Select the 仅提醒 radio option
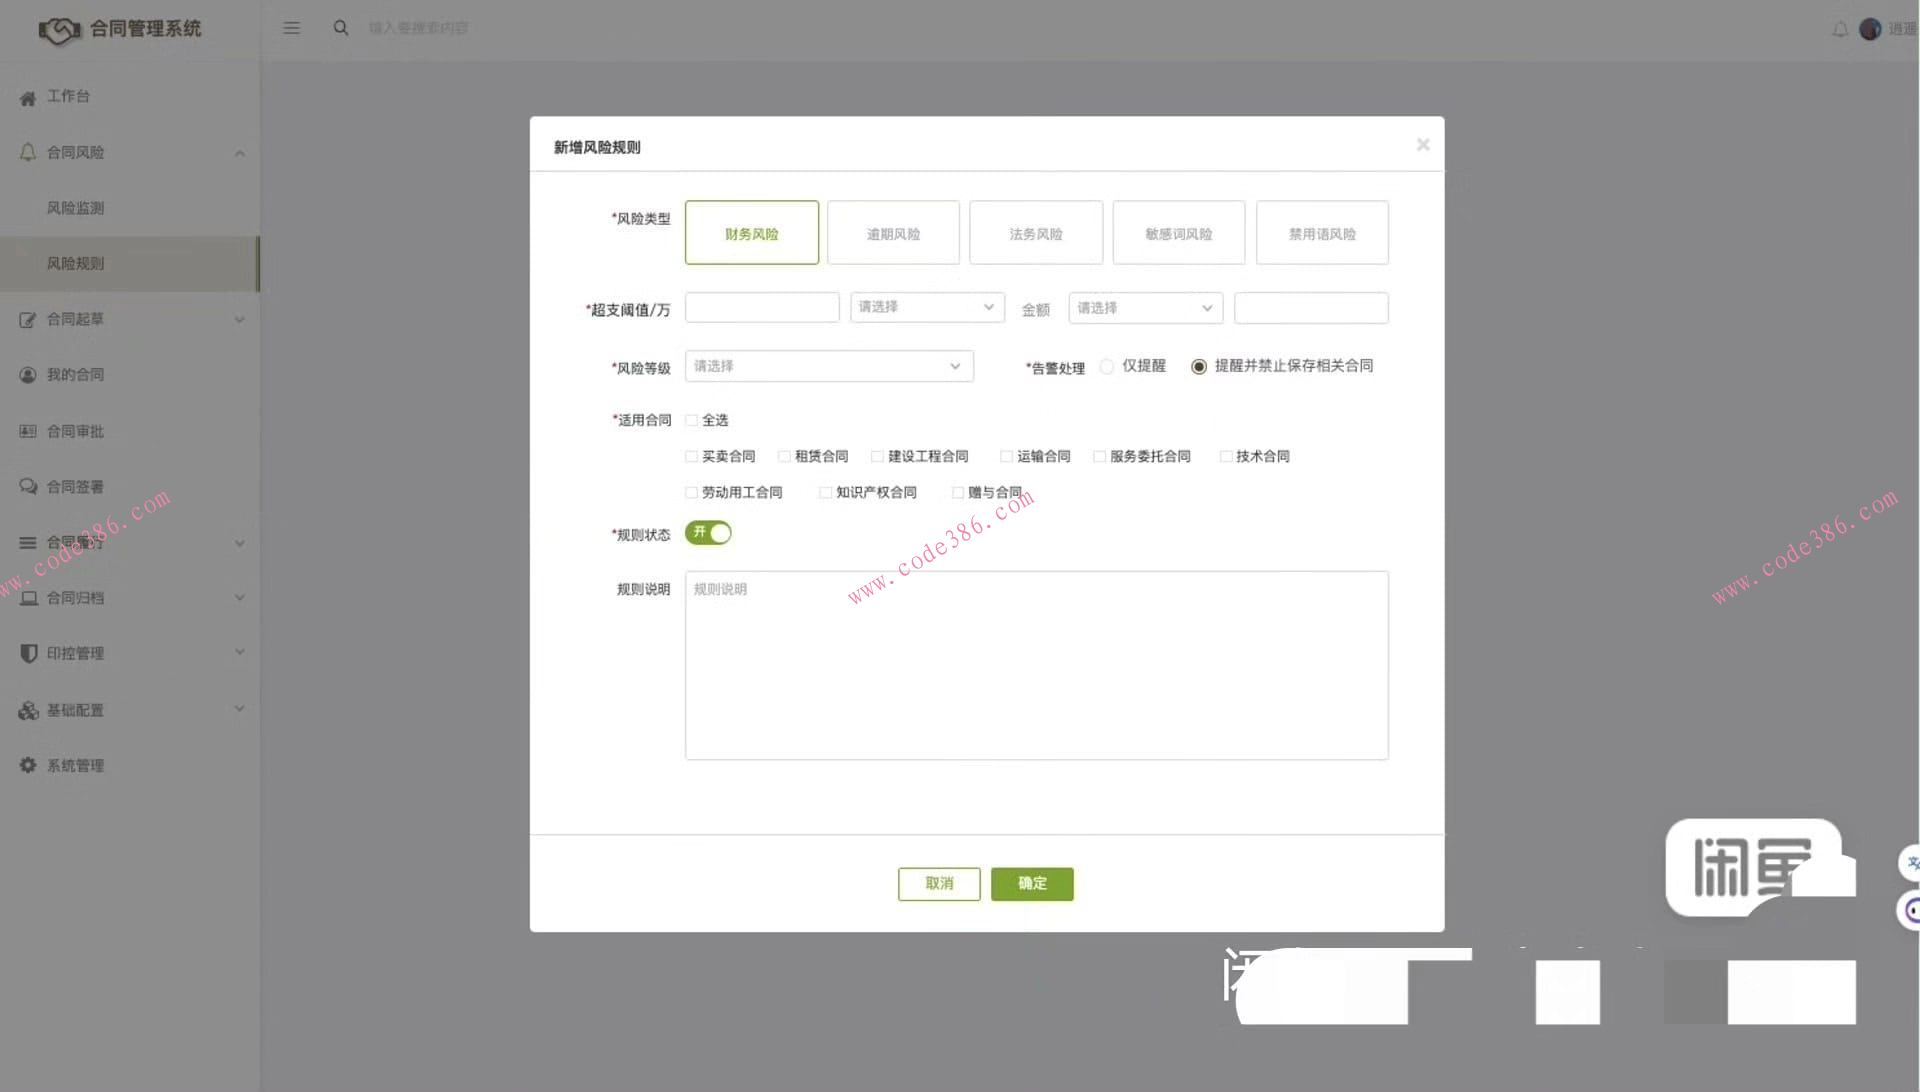 click(x=1107, y=366)
